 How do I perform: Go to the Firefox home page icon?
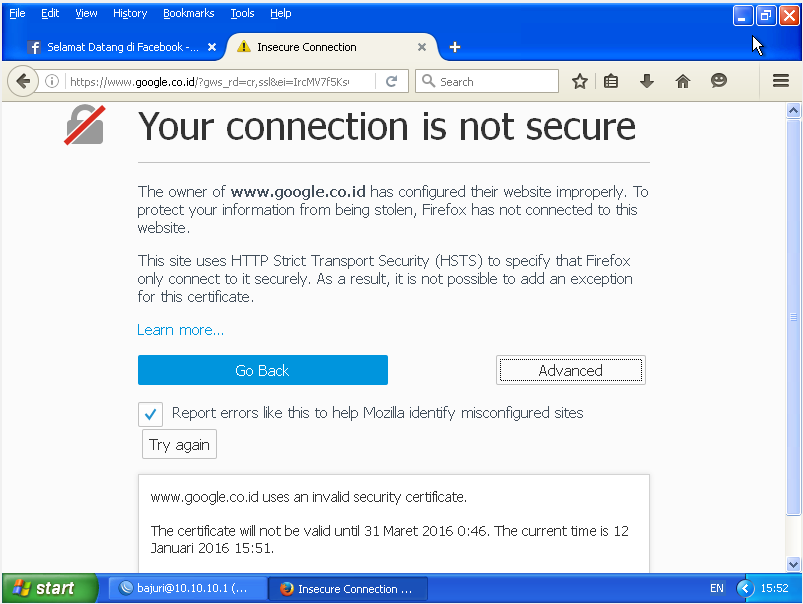[x=682, y=81]
